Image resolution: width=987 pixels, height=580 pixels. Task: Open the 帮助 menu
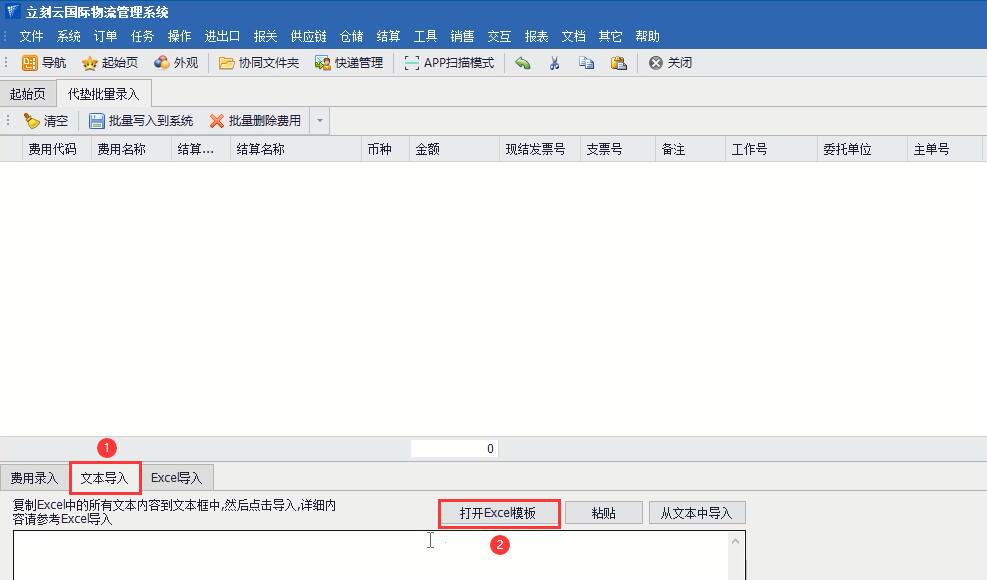point(648,37)
